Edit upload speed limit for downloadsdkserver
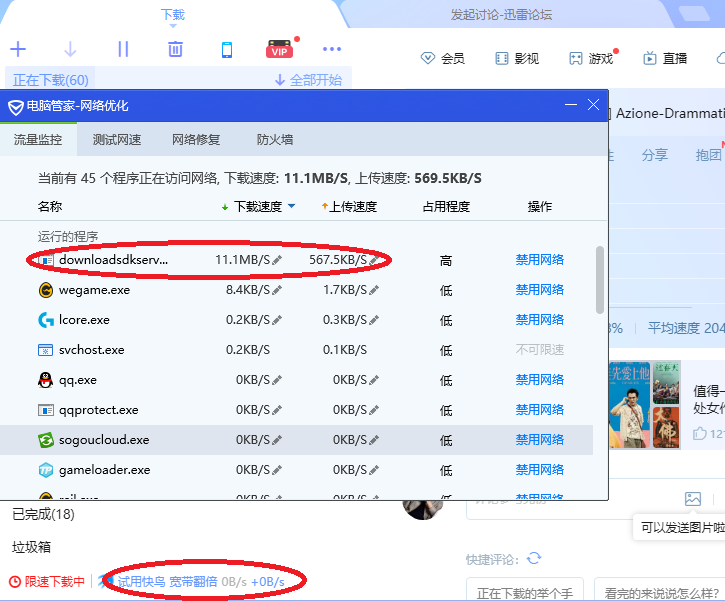Screen dimensions: 725x601 tap(374, 260)
